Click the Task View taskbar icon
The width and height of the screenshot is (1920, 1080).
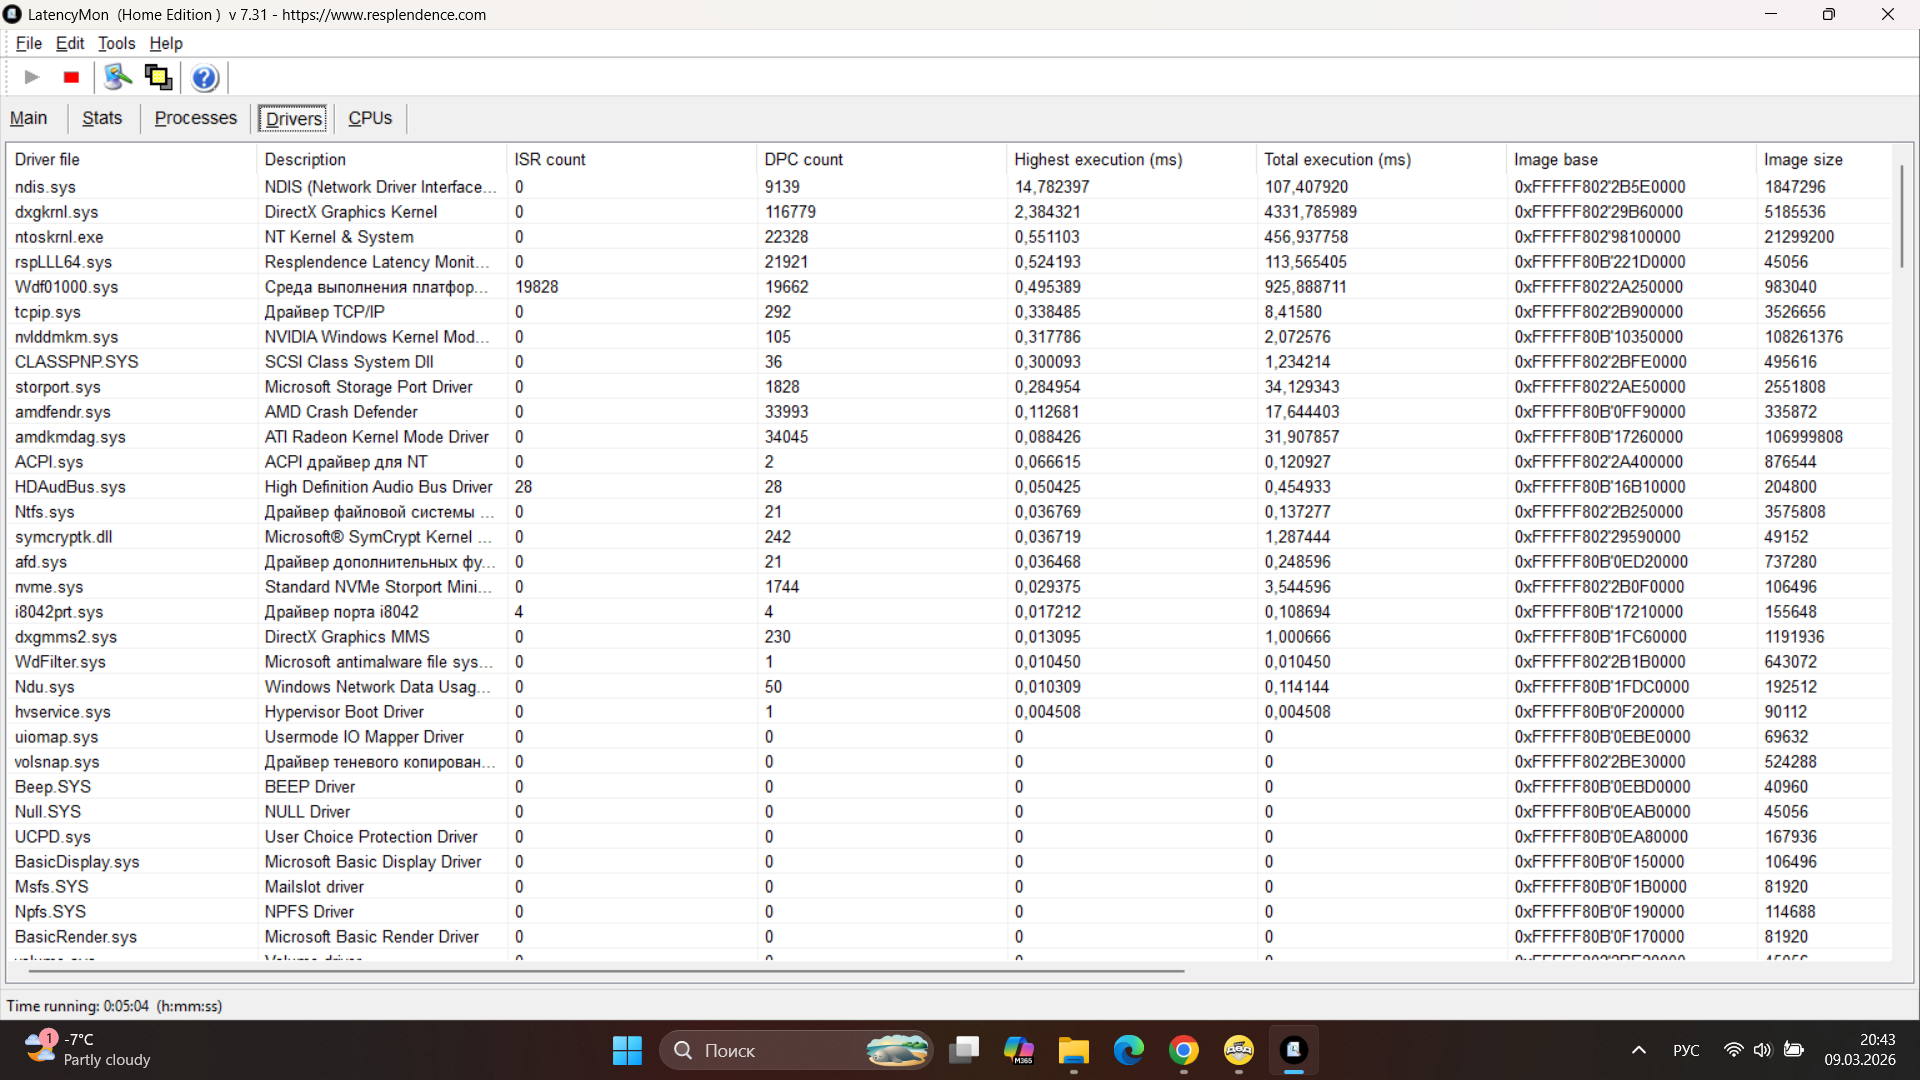(964, 1050)
